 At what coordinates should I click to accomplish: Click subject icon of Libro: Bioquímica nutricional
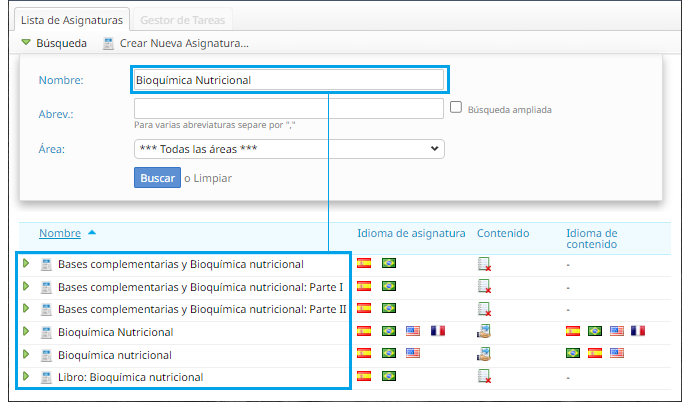[x=46, y=377]
